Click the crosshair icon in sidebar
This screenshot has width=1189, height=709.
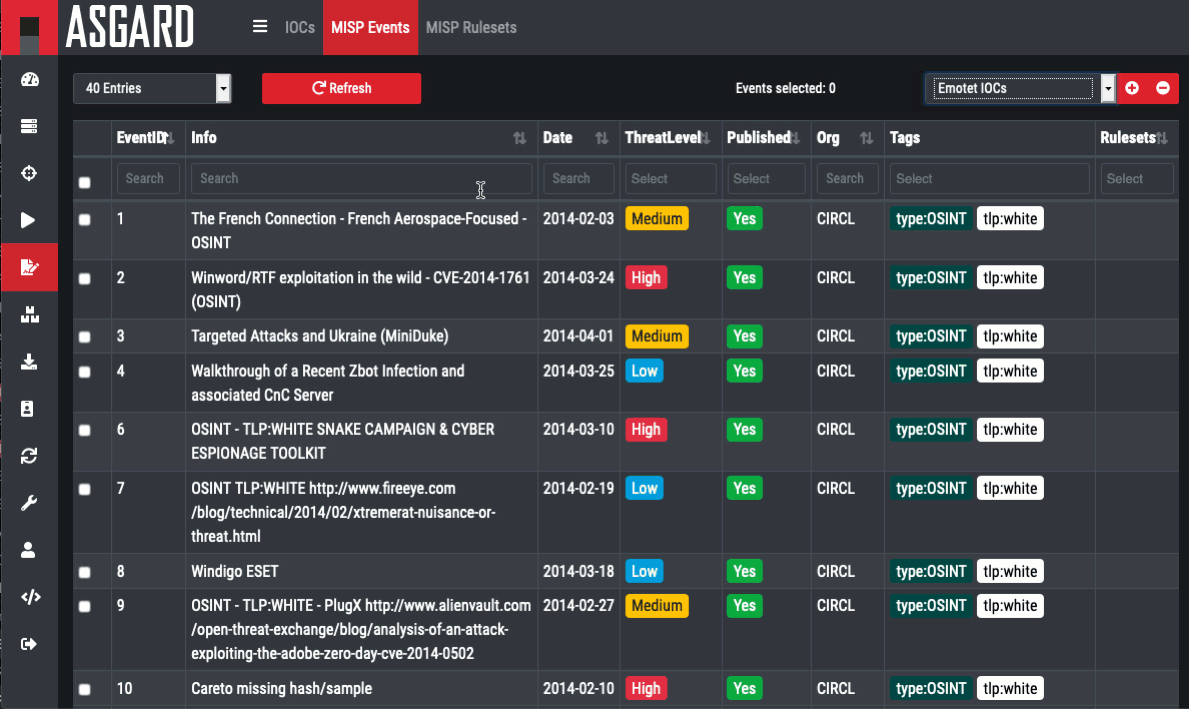tap(29, 173)
